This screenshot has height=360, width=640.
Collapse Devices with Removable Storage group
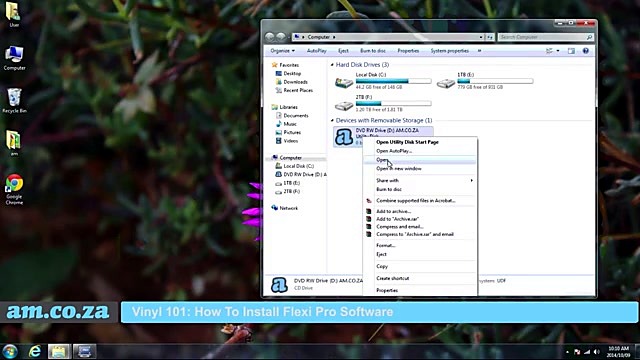332,120
